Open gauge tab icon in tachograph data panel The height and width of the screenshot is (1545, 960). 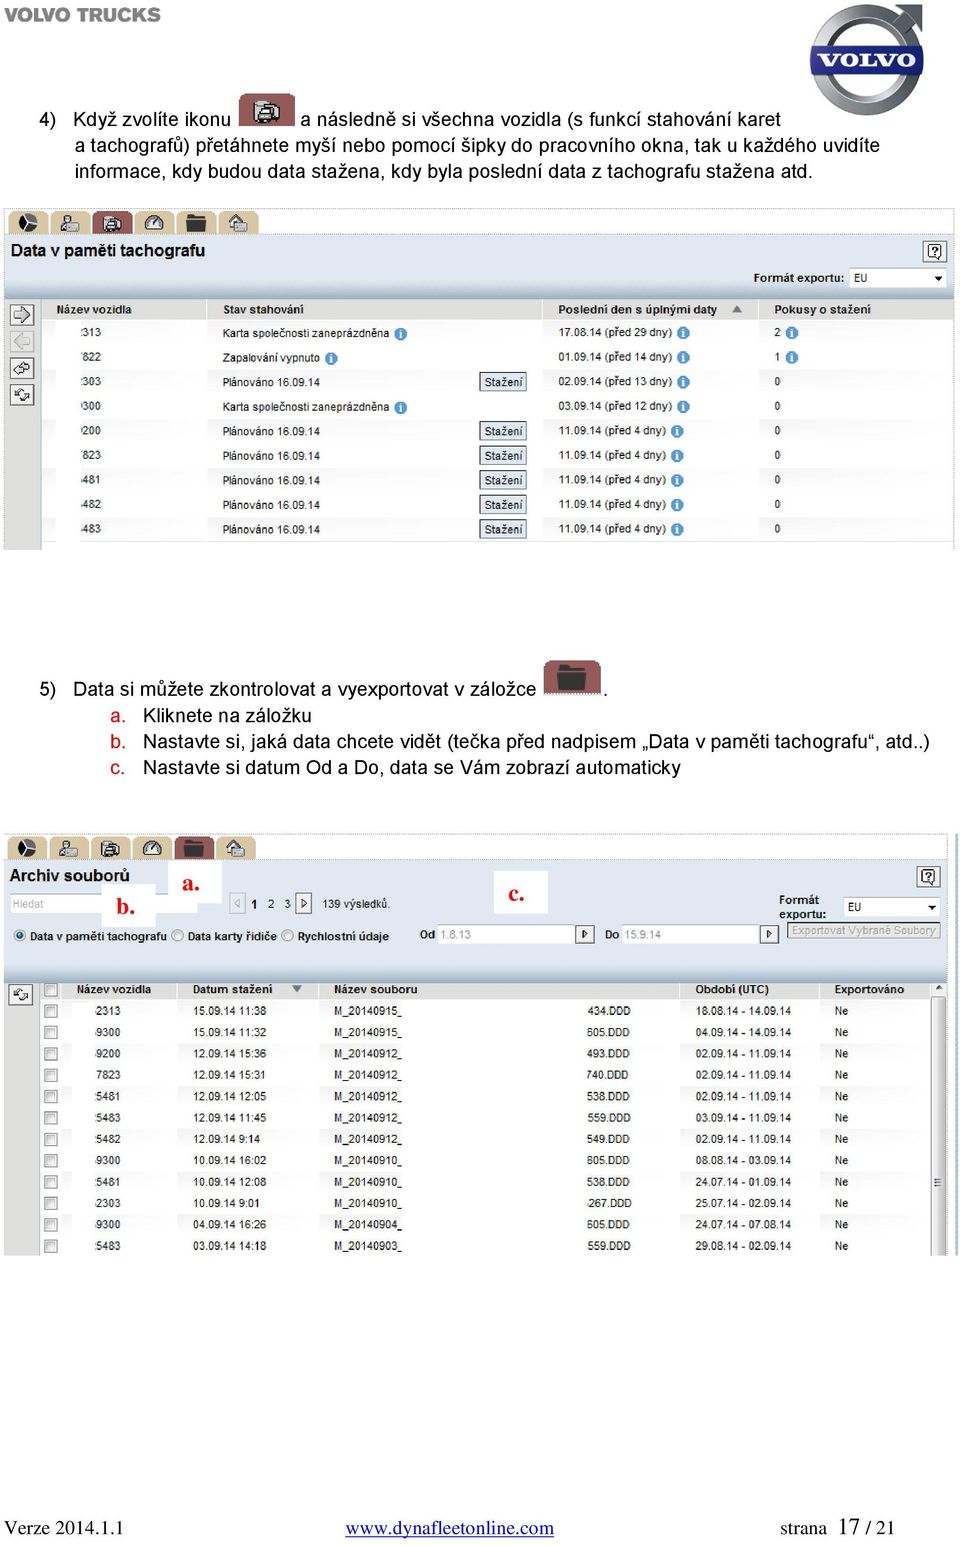[x=153, y=223]
